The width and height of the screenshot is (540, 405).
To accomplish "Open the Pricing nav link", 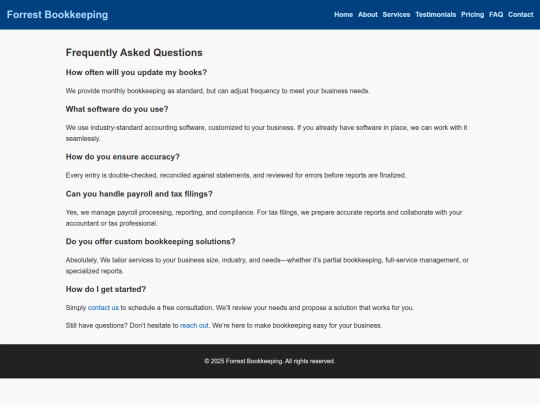I will (472, 15).
